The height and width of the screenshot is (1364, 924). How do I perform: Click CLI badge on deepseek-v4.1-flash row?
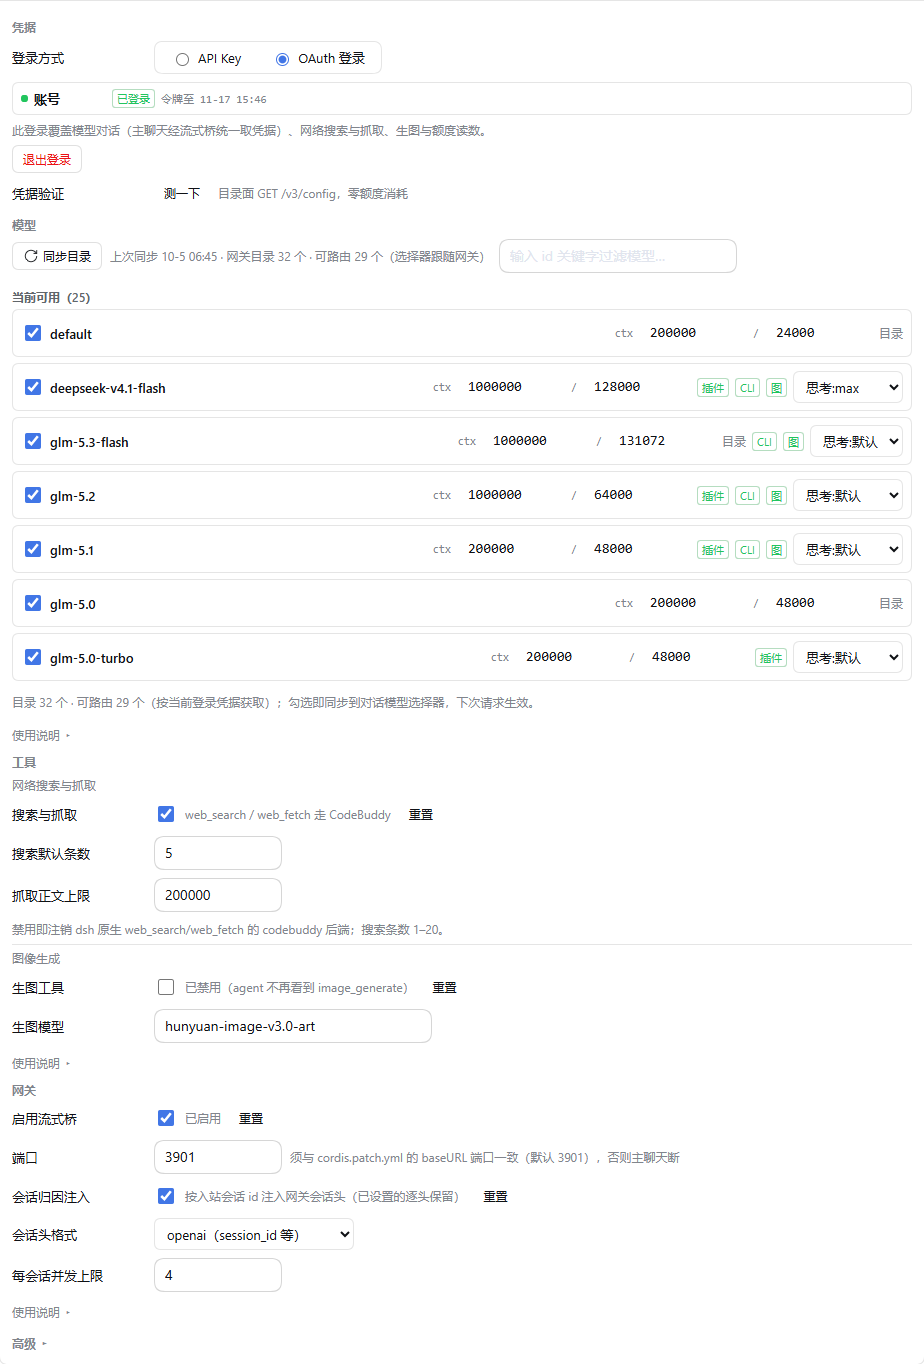pyautogui.click(x=747, y=388)
